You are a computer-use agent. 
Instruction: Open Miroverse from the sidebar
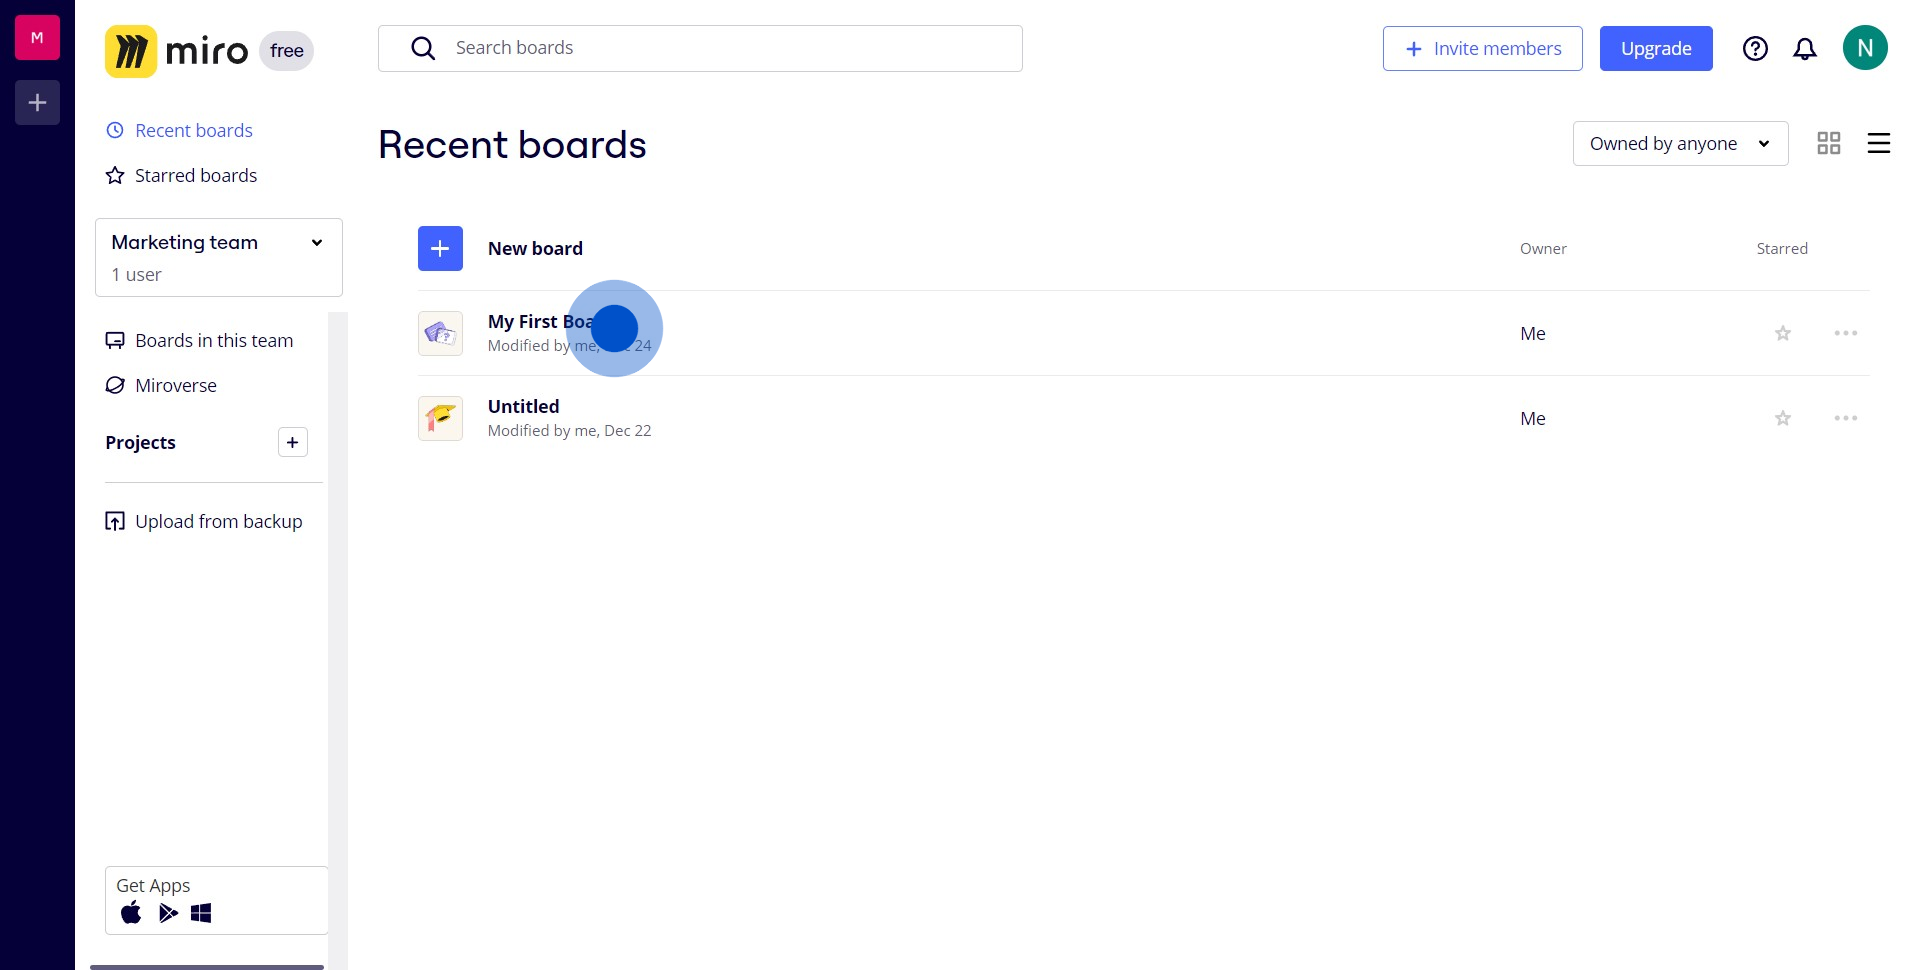pyautogui.click(x=175, y=386)
